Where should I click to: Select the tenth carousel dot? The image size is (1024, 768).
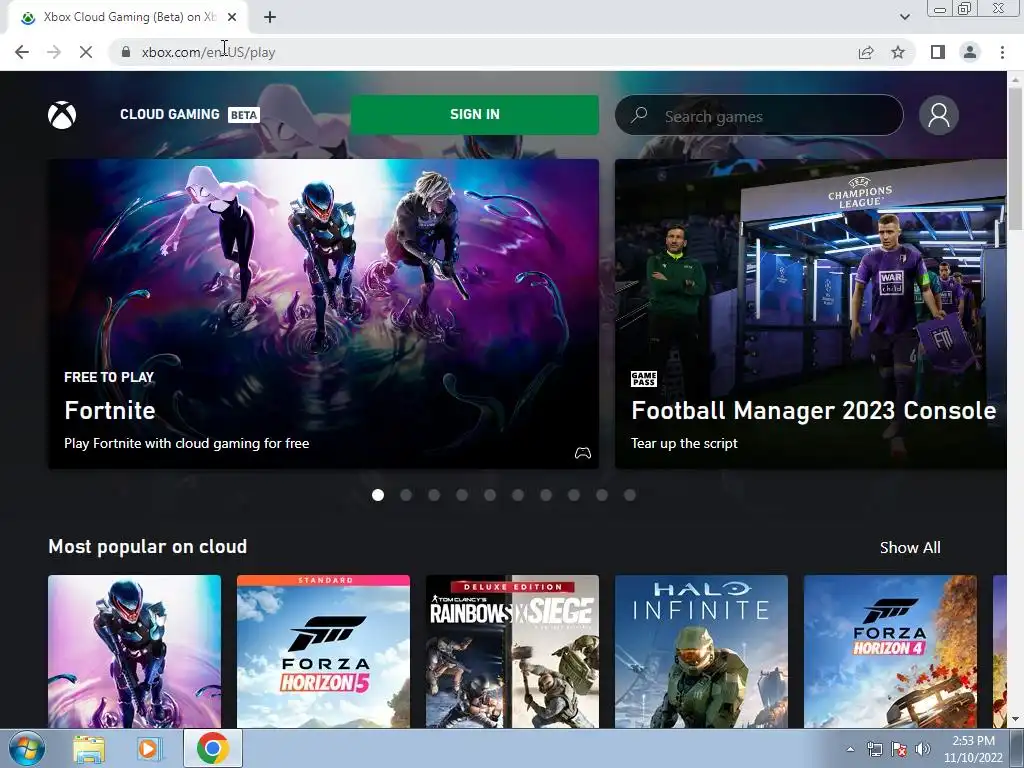[630, 495]
